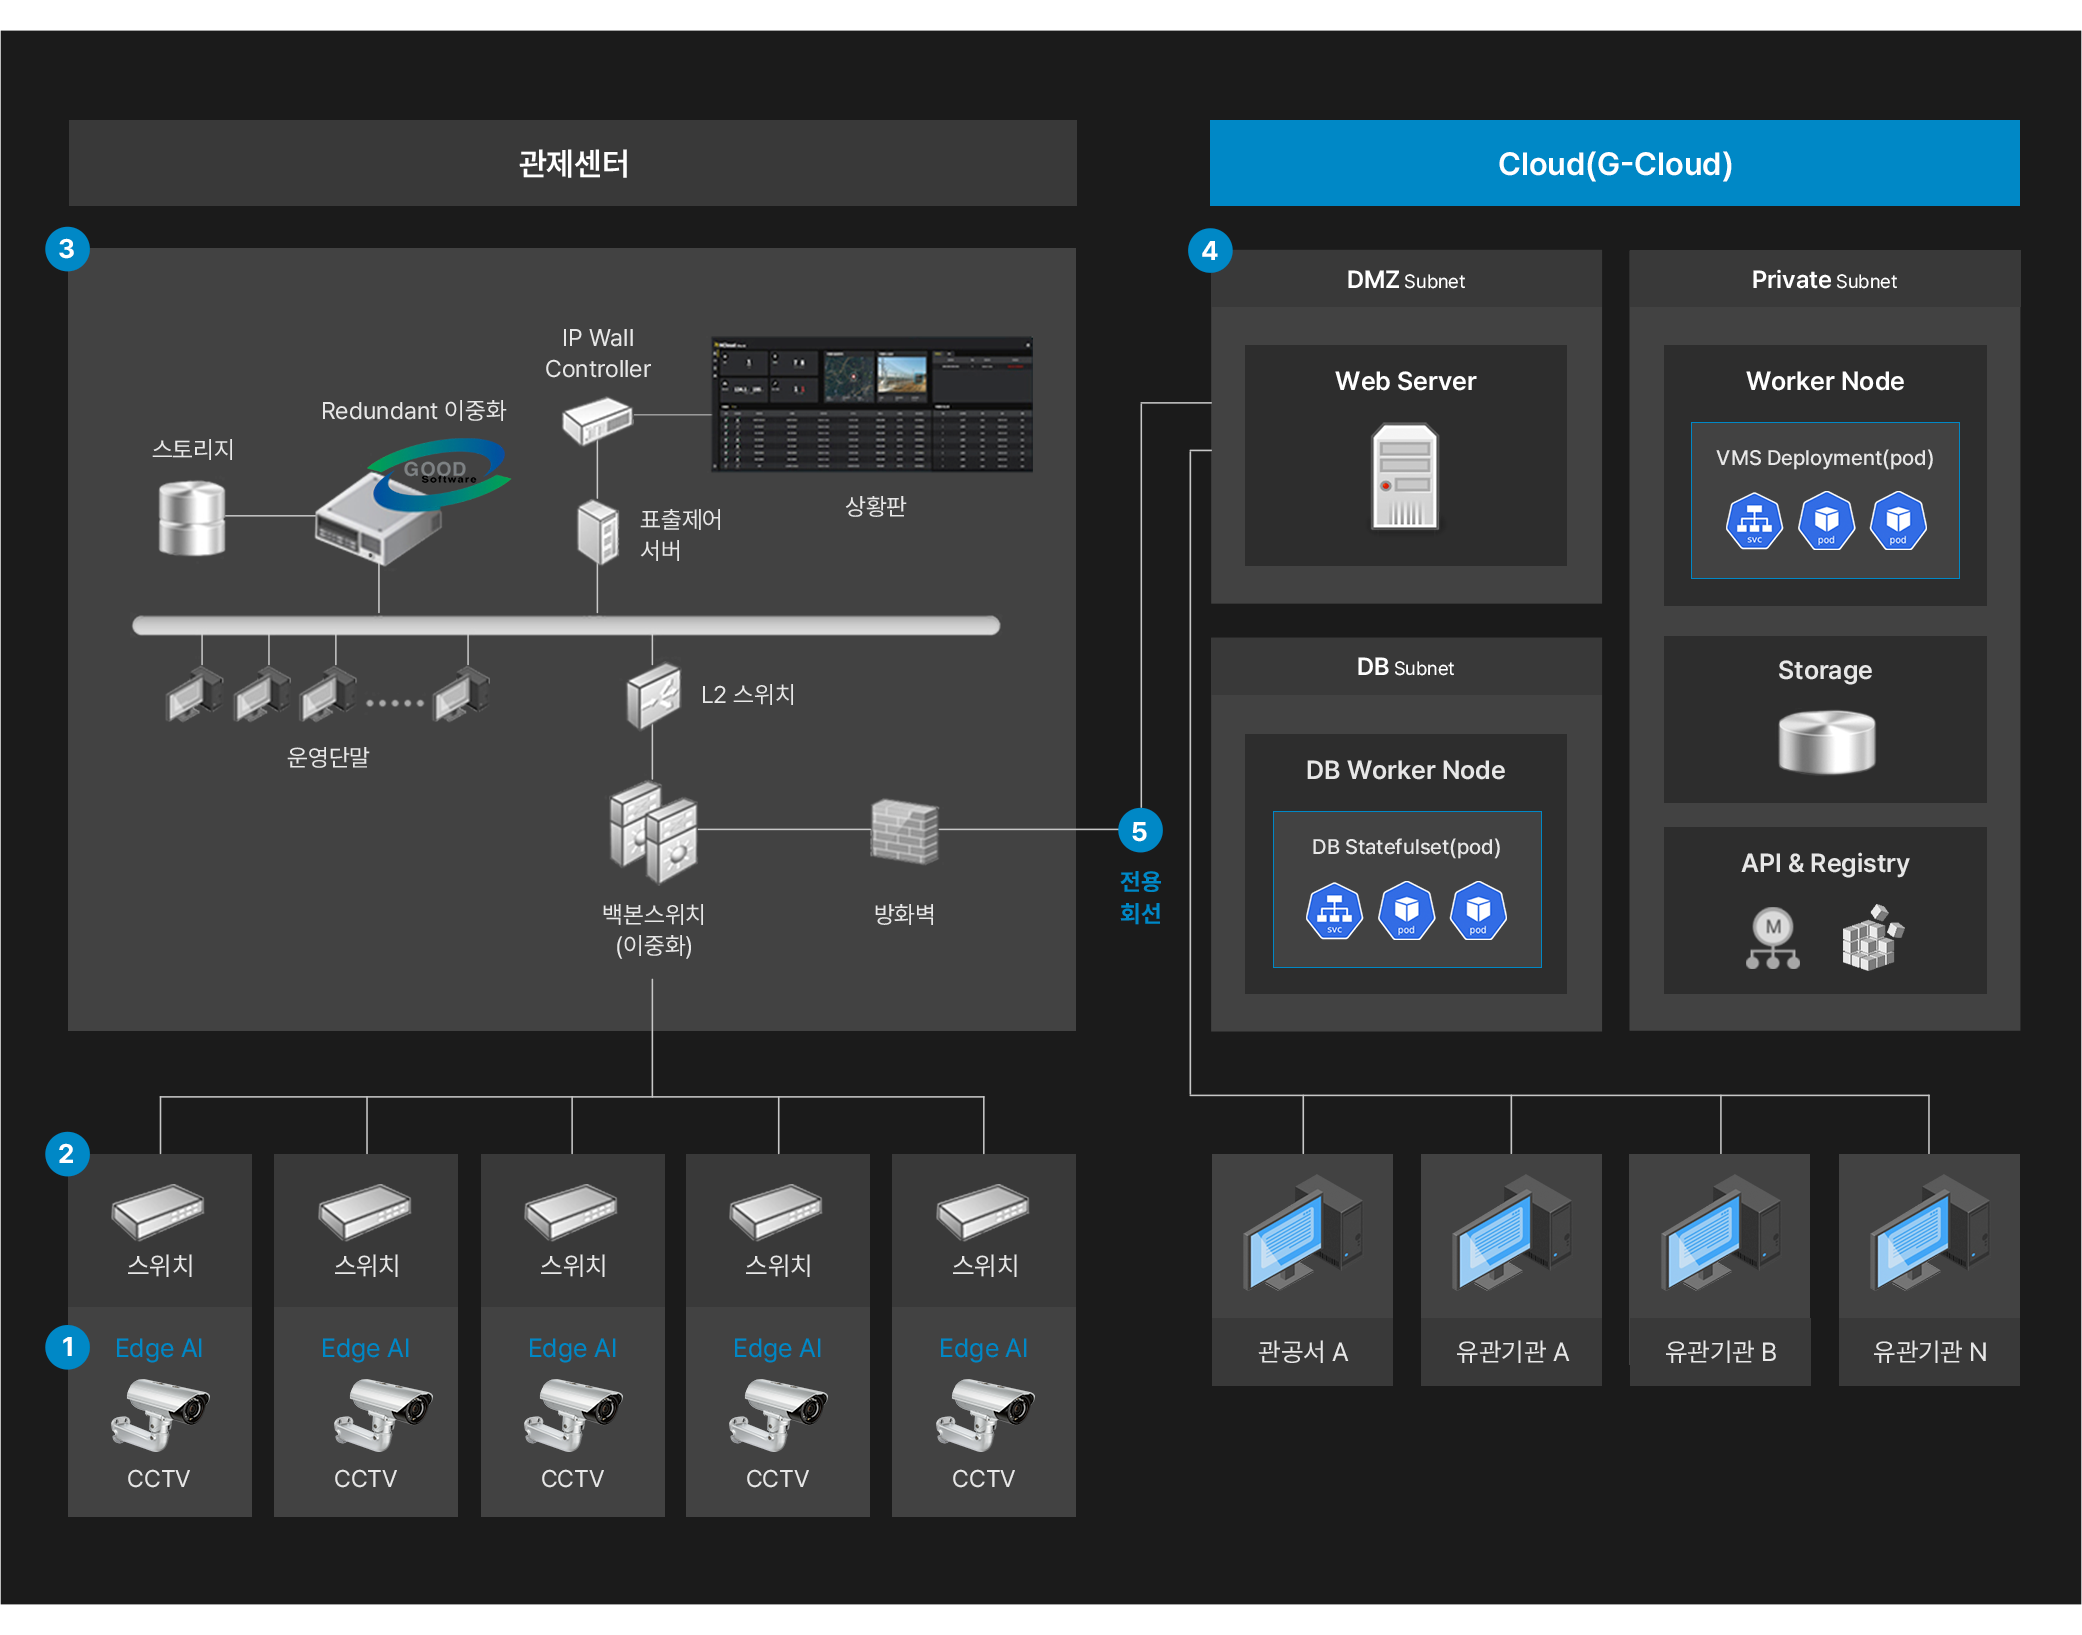
Task: Click the numbered marker 4 beside DMZ Subnet
Action: pyautogui.click(x=1209, y=250)
